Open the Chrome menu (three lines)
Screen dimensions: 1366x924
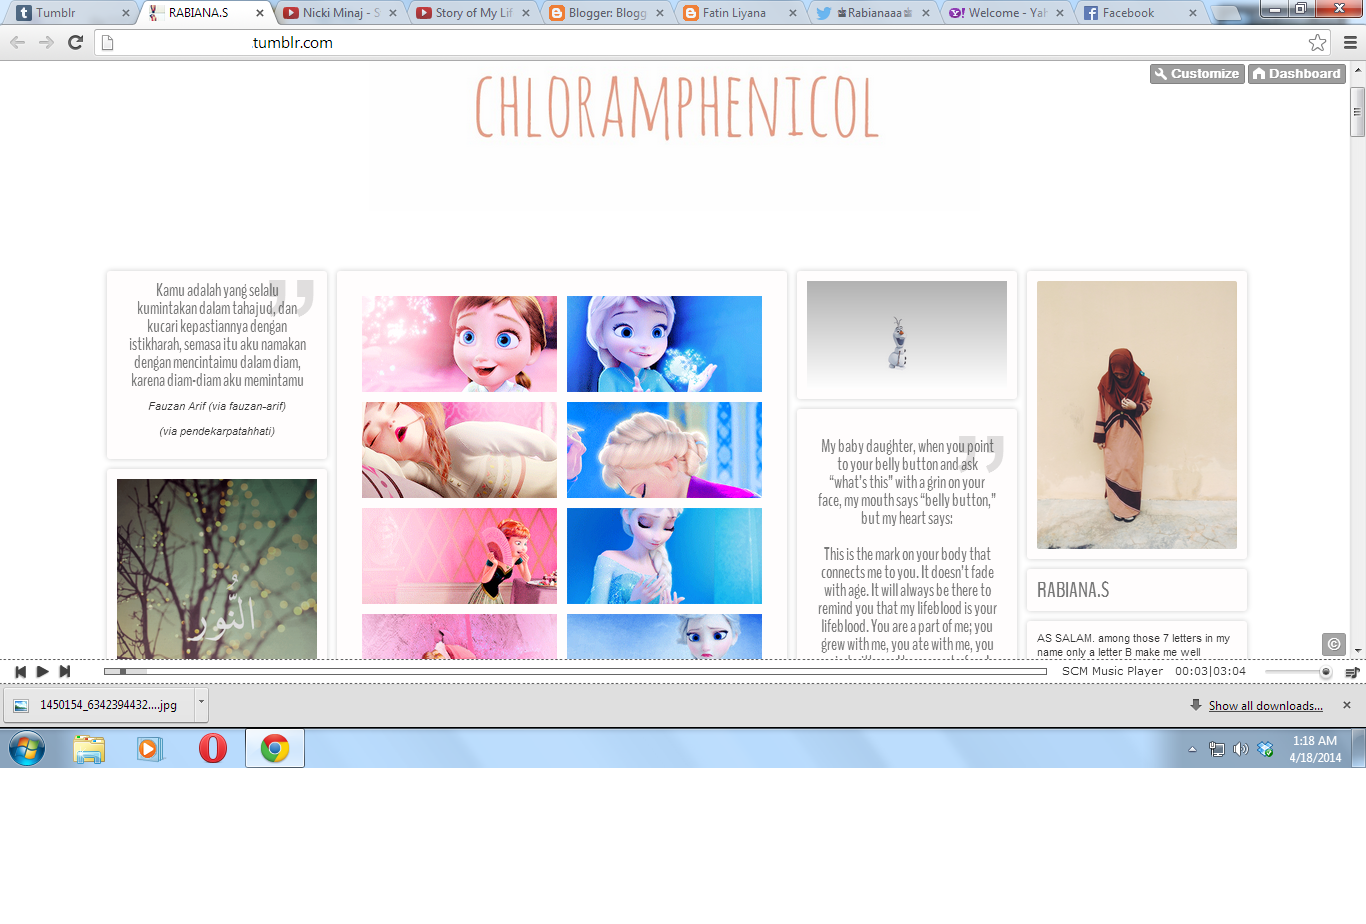click(1350, 42)
